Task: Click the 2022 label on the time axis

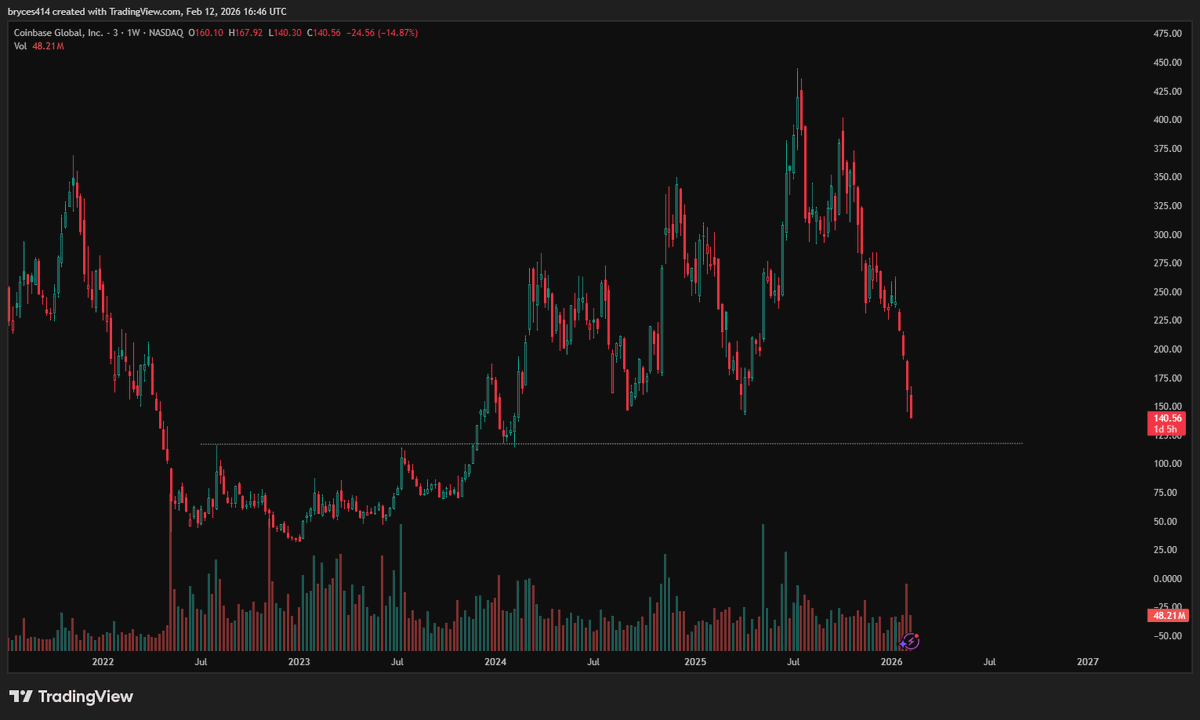Action: click(102, 662)
